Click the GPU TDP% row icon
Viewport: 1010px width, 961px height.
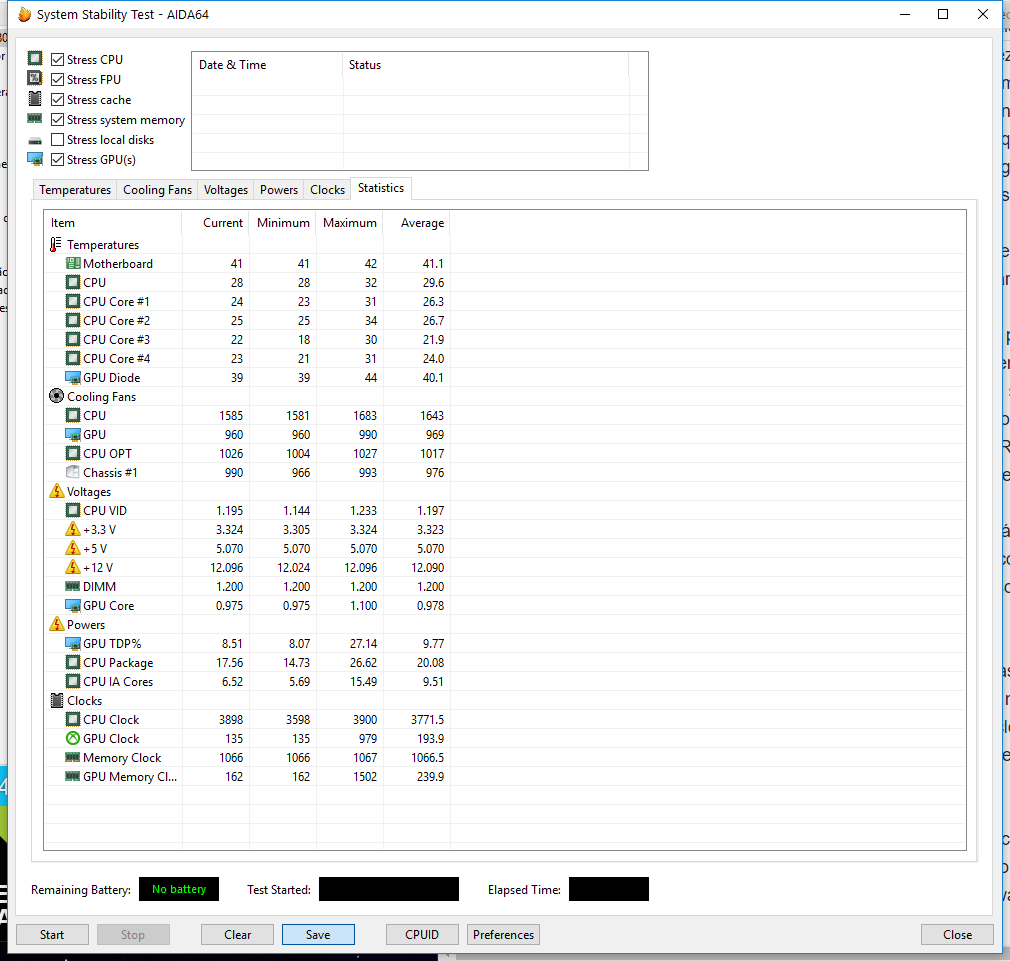click(x=73, y=643)
